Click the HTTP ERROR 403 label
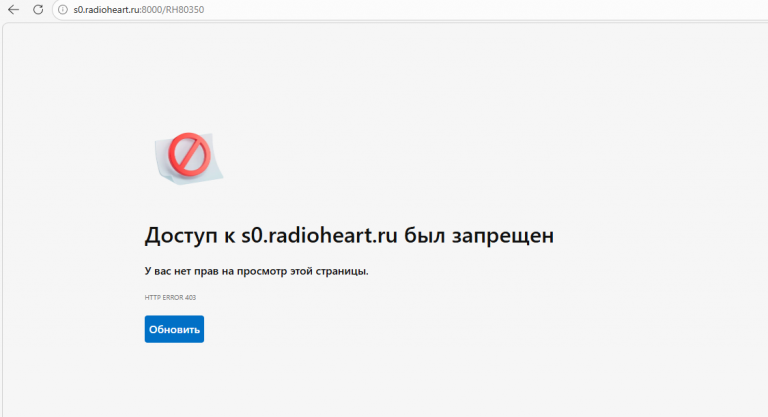The image size is (768, 417). click(170, 297)
